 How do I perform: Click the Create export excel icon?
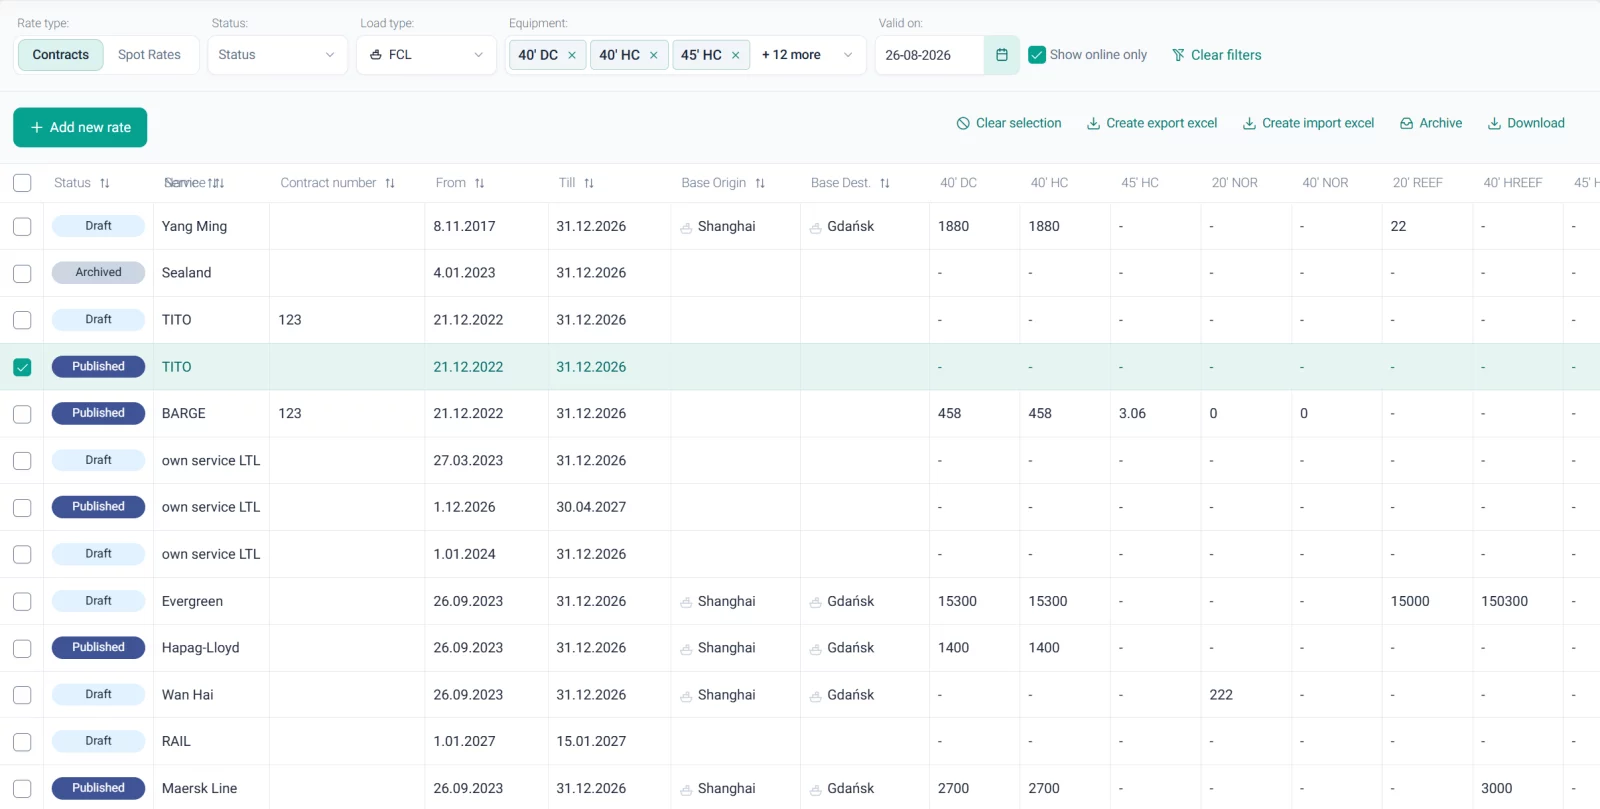pyautogui.click(x=1094, y=123)
